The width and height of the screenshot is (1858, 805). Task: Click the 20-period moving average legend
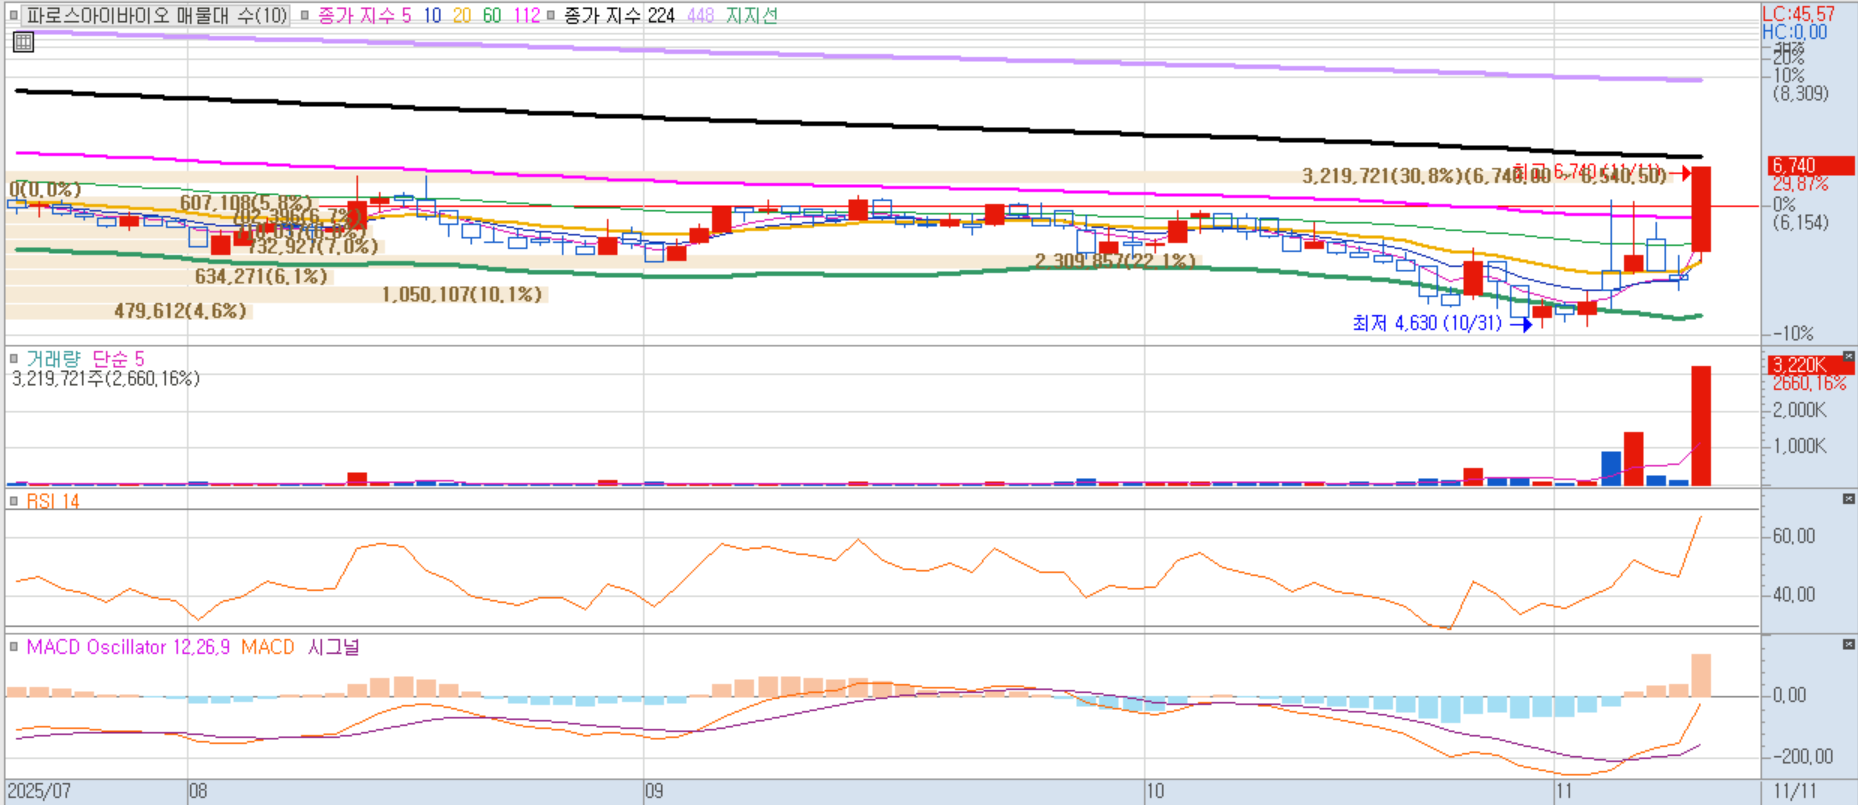click(x=461, y=16)
